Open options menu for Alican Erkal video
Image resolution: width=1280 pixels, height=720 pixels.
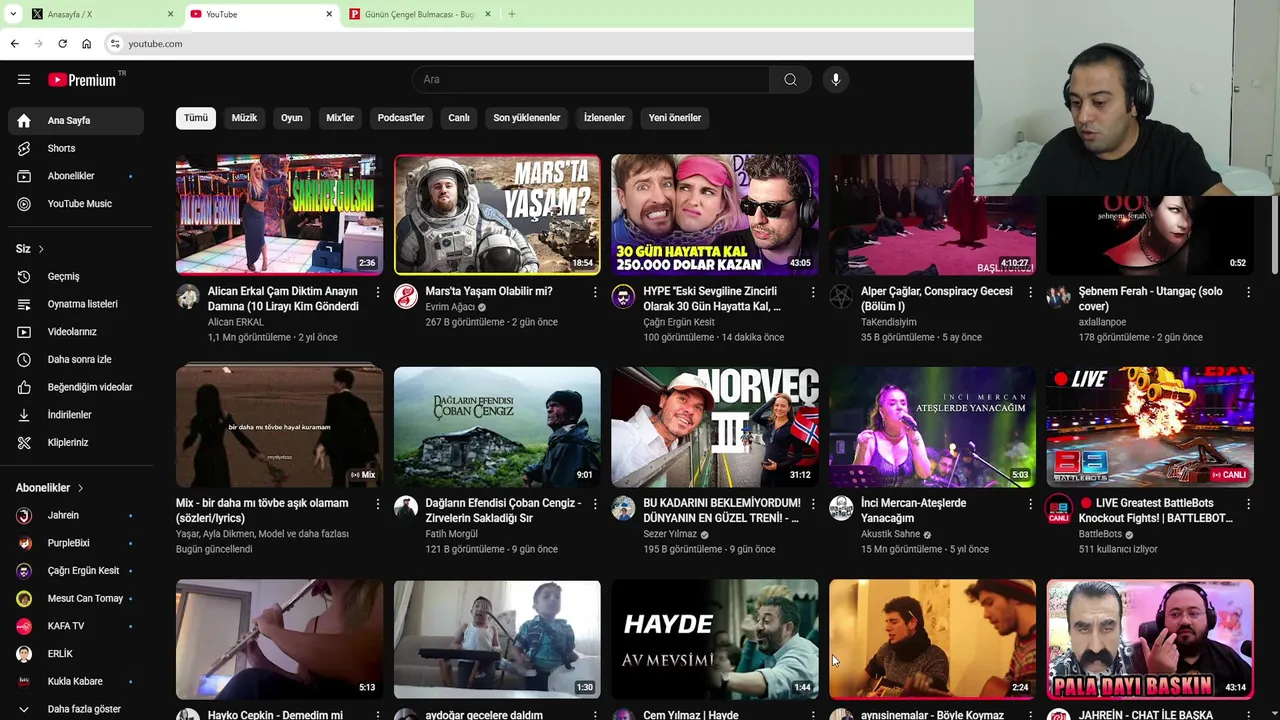coord(377,292)
